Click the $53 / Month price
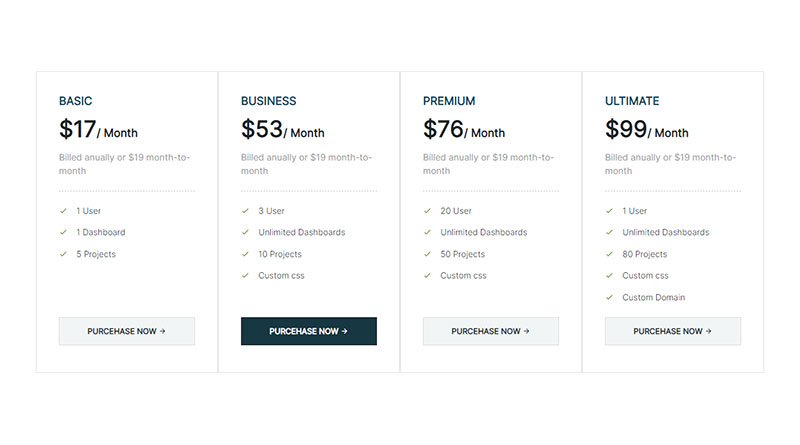 point(283,130)
